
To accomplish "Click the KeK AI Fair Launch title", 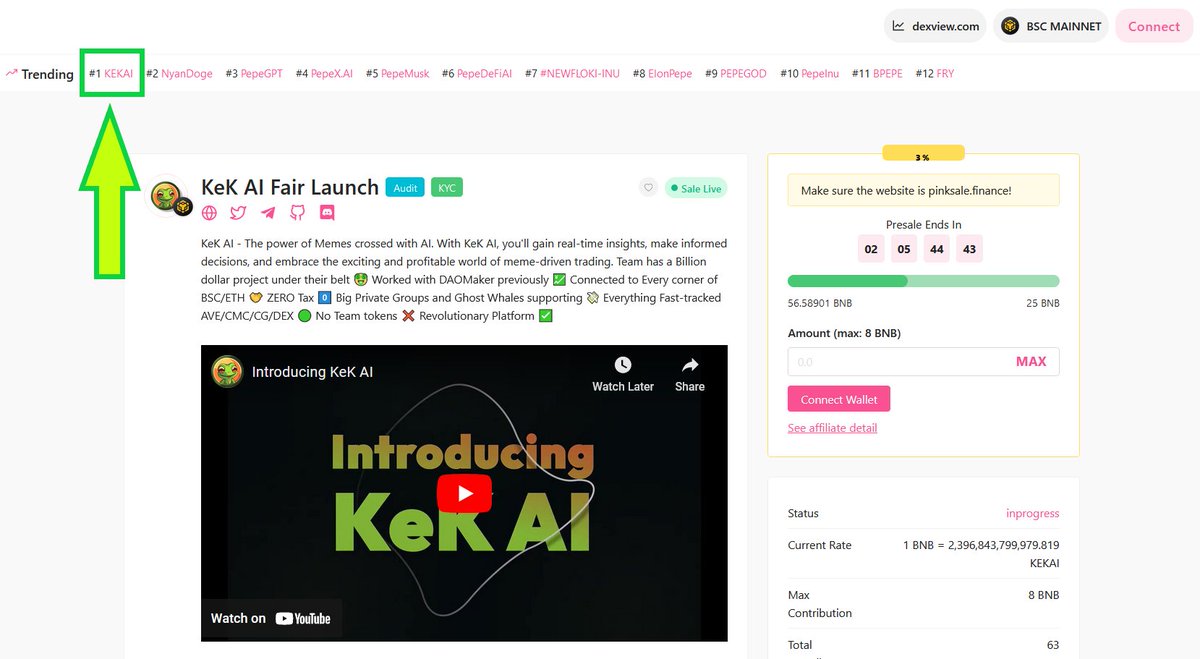I will (290, 187).
